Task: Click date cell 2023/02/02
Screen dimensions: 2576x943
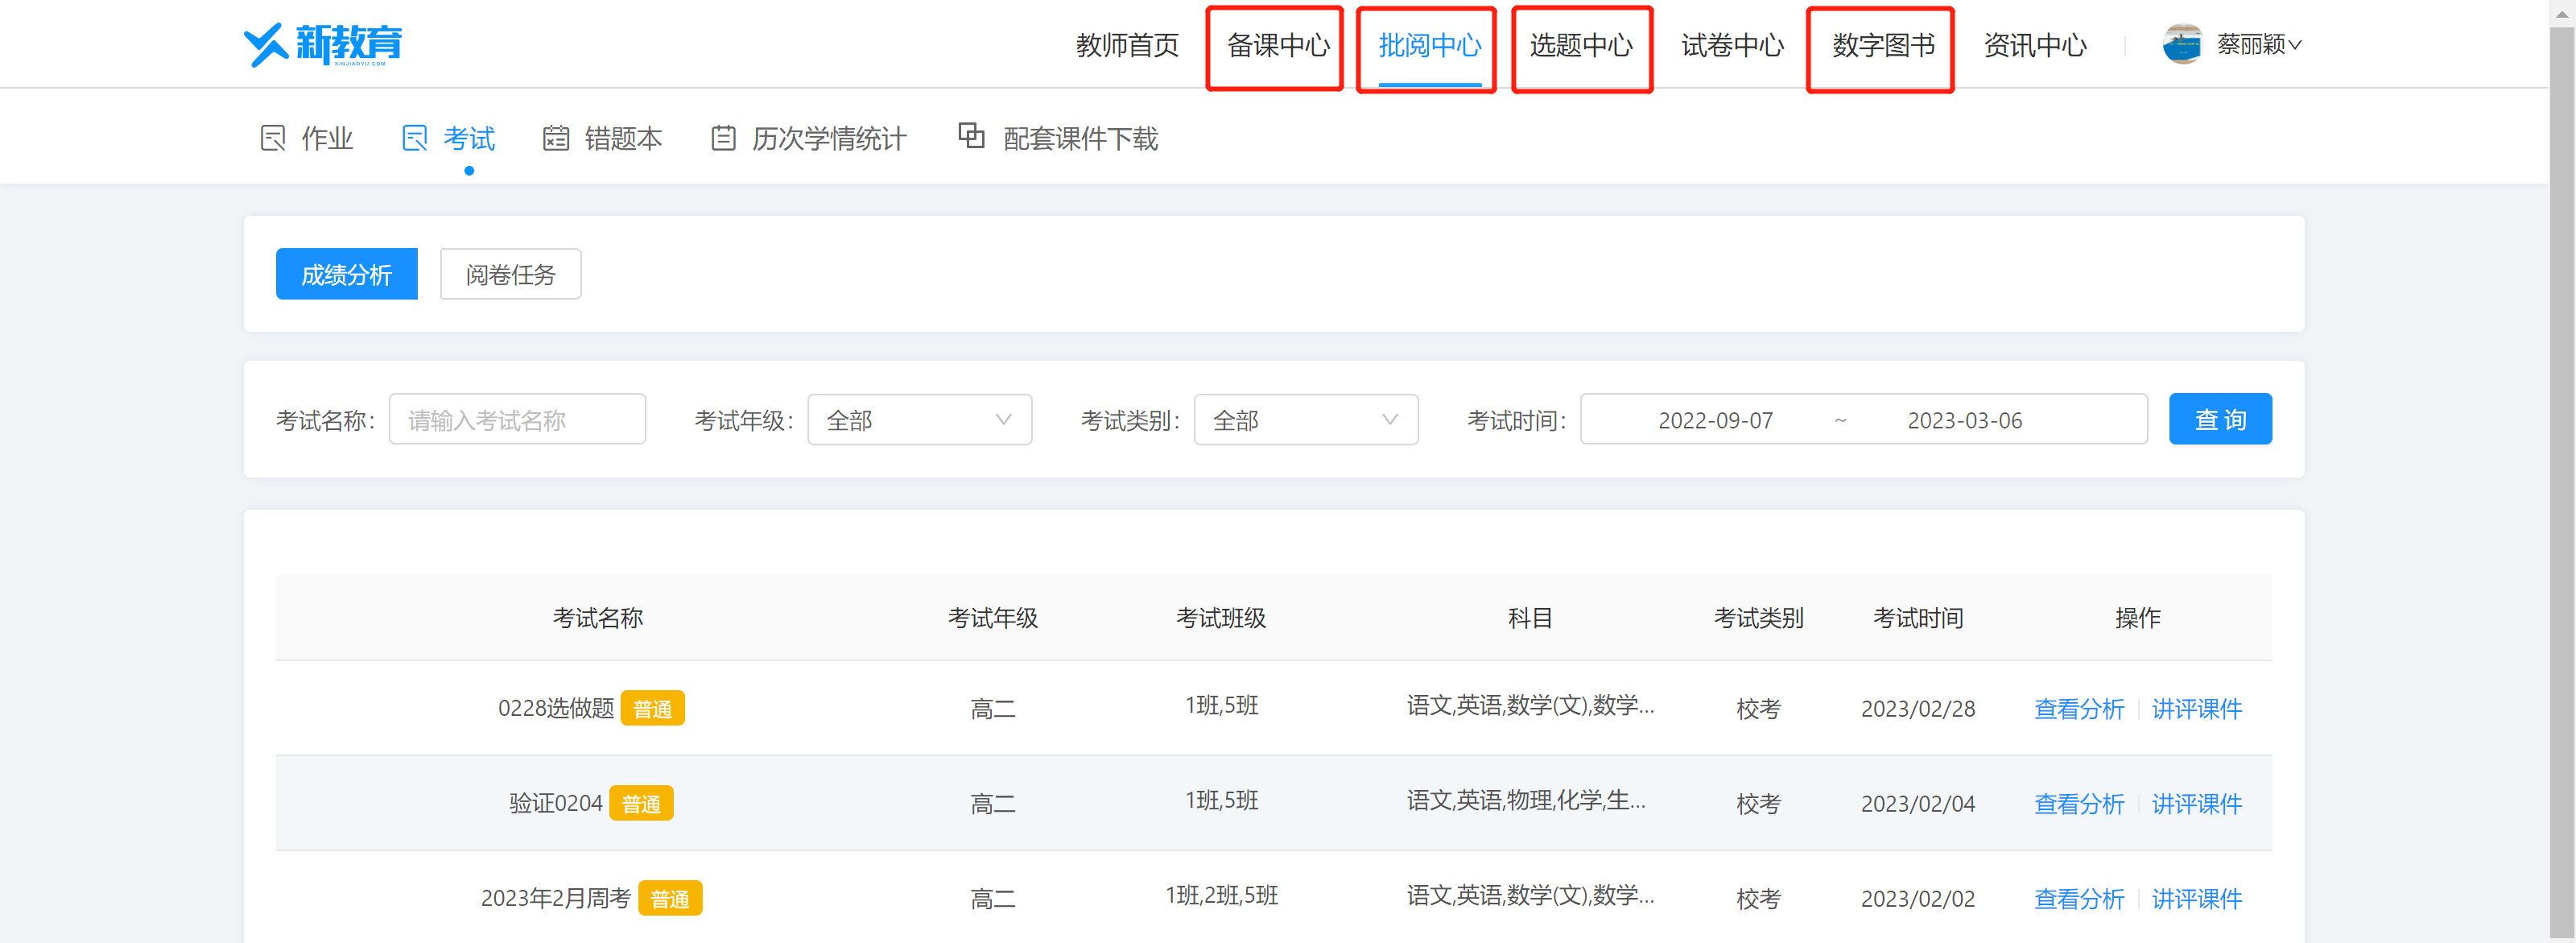Action: click(1917, 899)
